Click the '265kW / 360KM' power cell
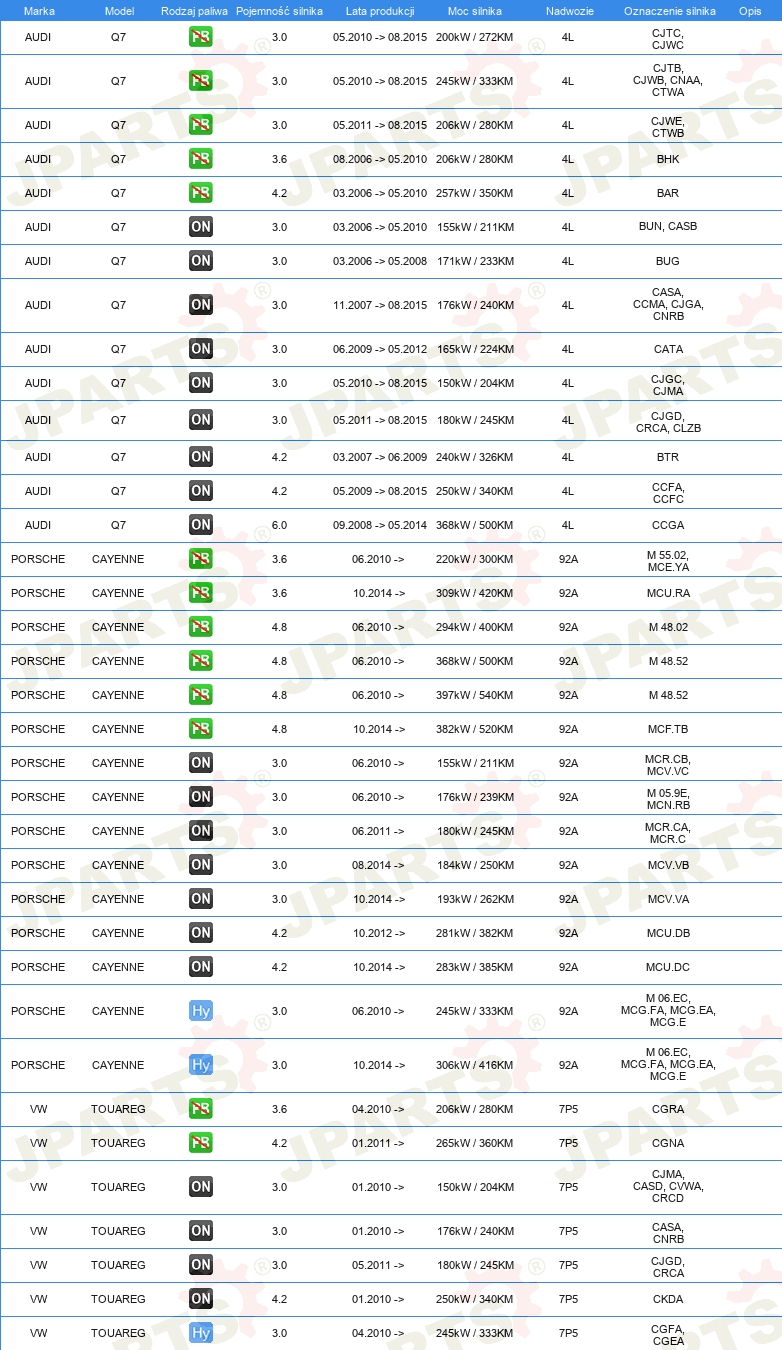782x1350 pixels. tap(475, 1143)
